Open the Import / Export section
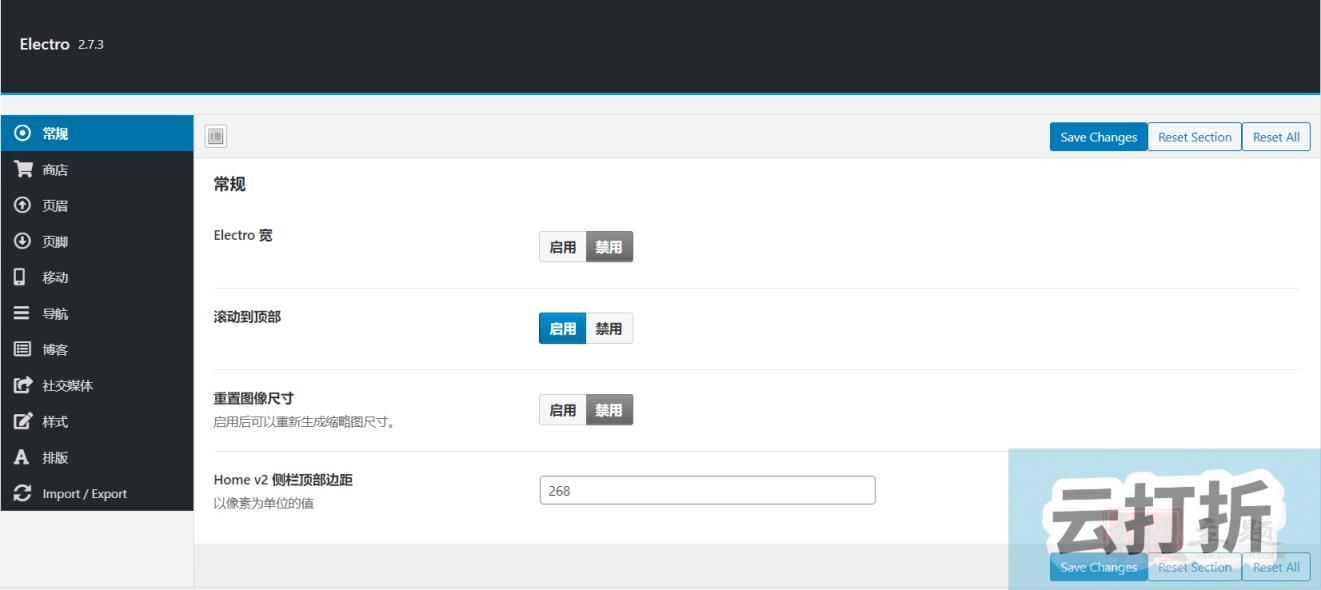Image resolution: width=1321 pixels, height=590 pixels. (97, 494)
